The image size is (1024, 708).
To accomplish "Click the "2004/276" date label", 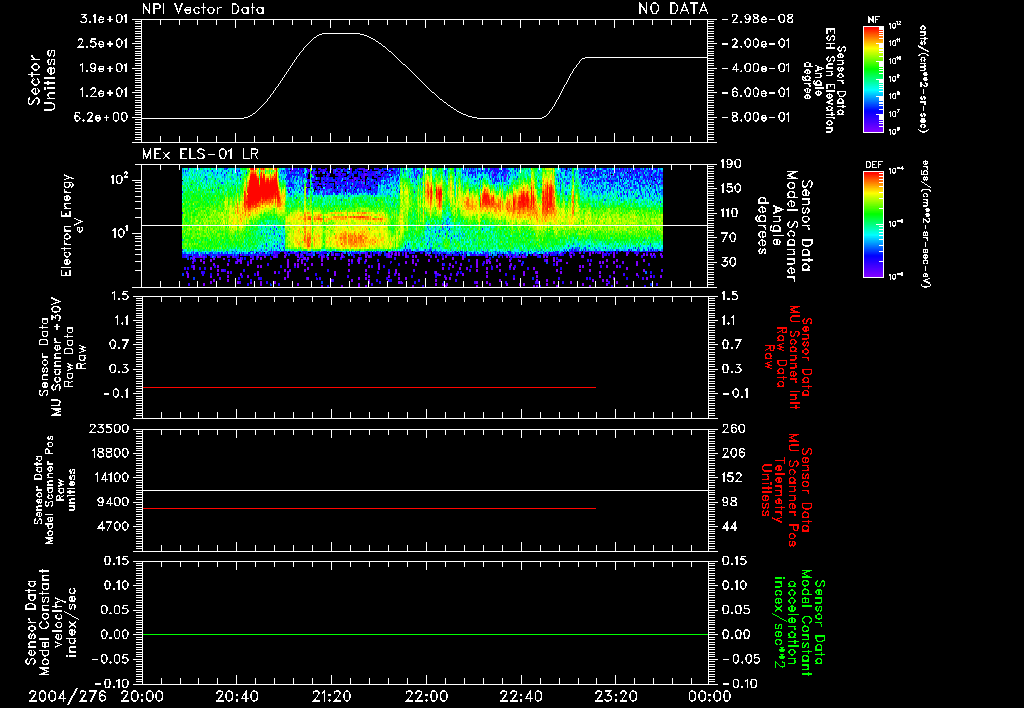I will 68,696.
